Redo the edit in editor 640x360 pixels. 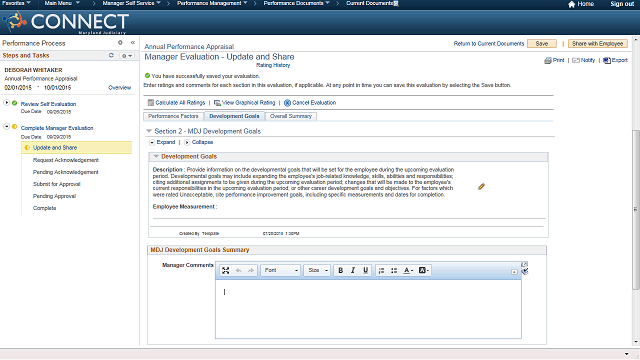tap(251, 270)
